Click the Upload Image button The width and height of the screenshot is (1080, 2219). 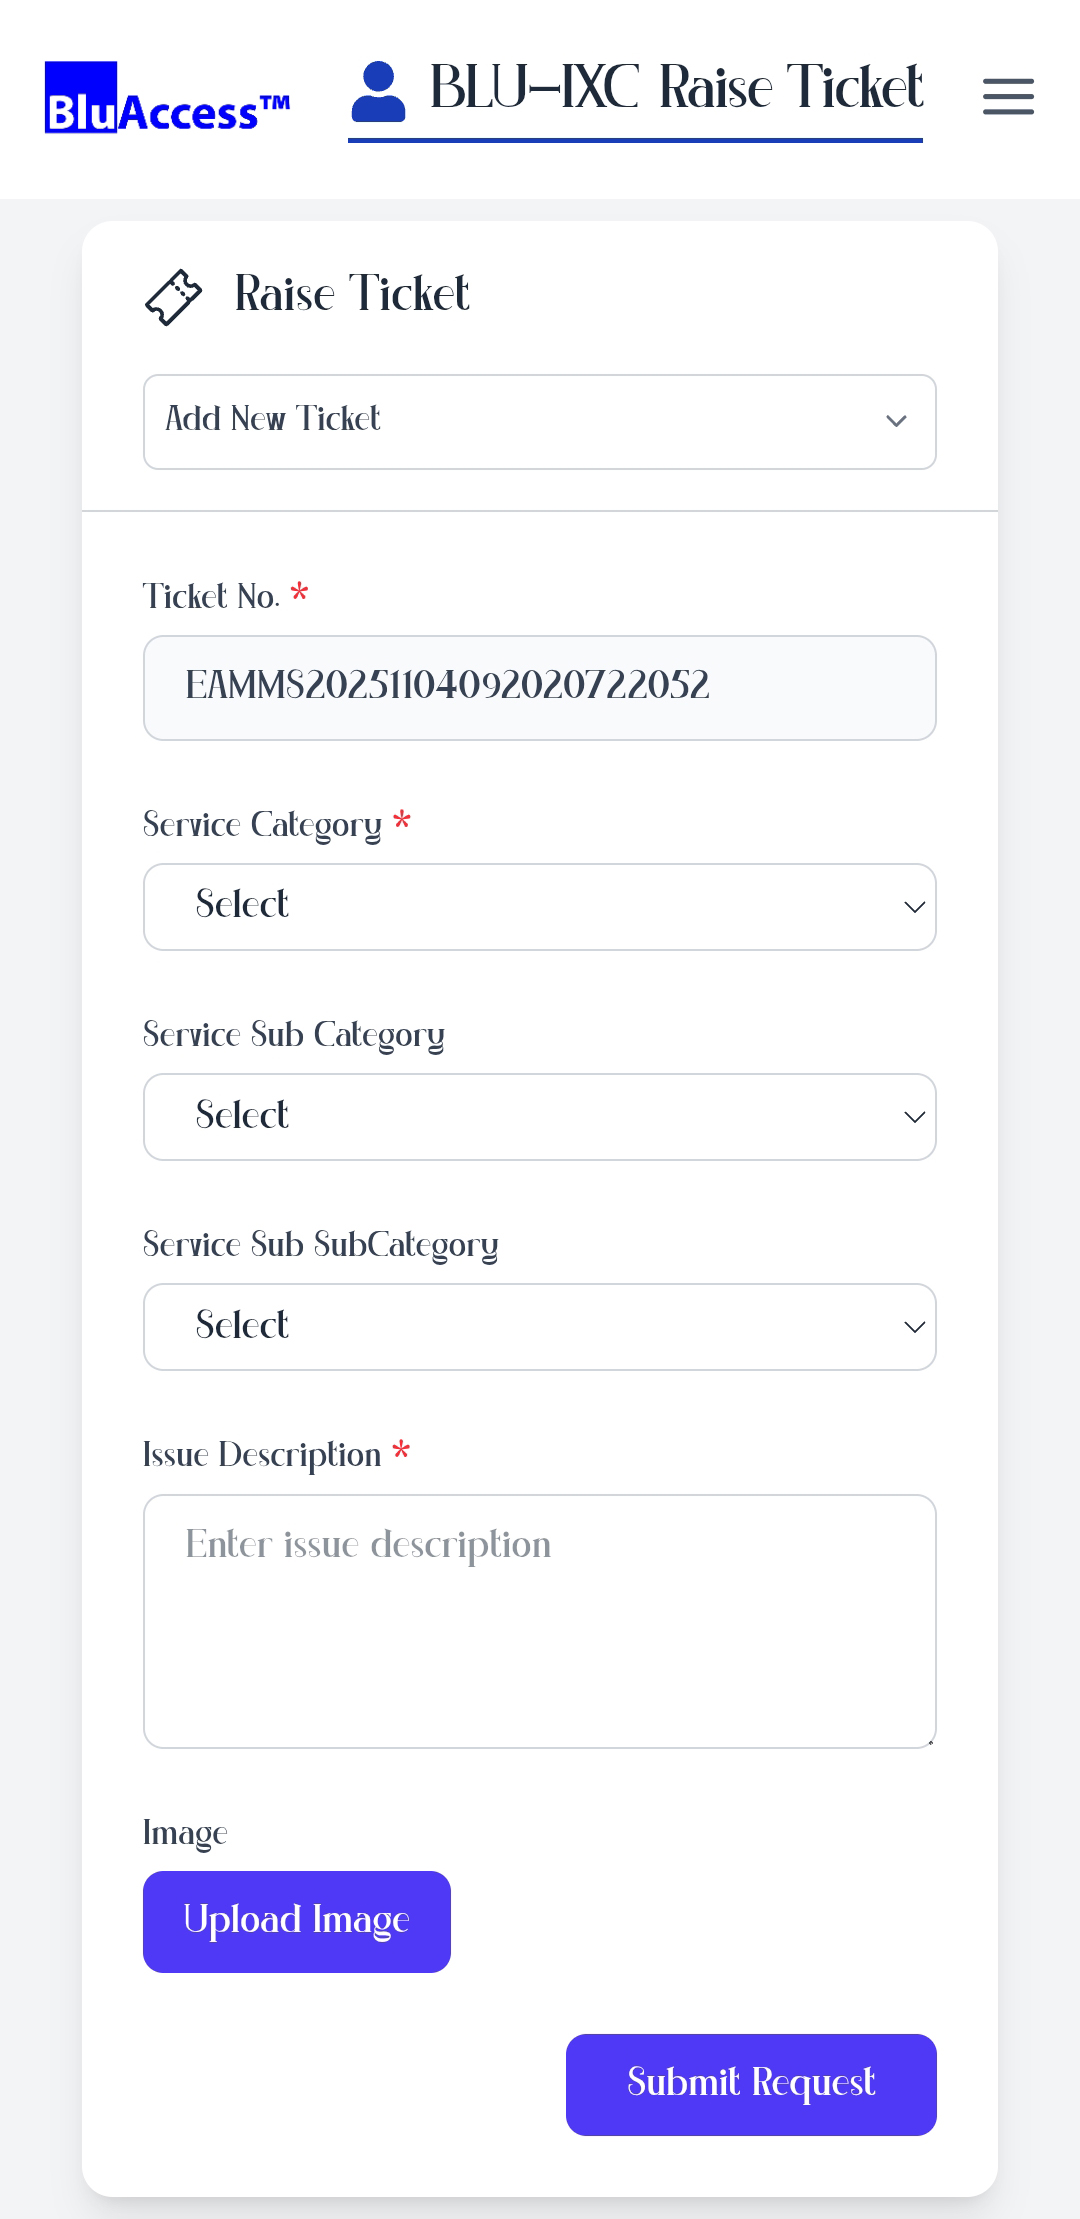(296, 1921)
